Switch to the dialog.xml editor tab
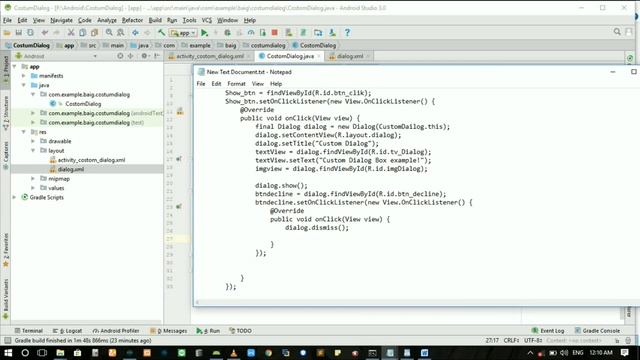 (x=350, y=56)
